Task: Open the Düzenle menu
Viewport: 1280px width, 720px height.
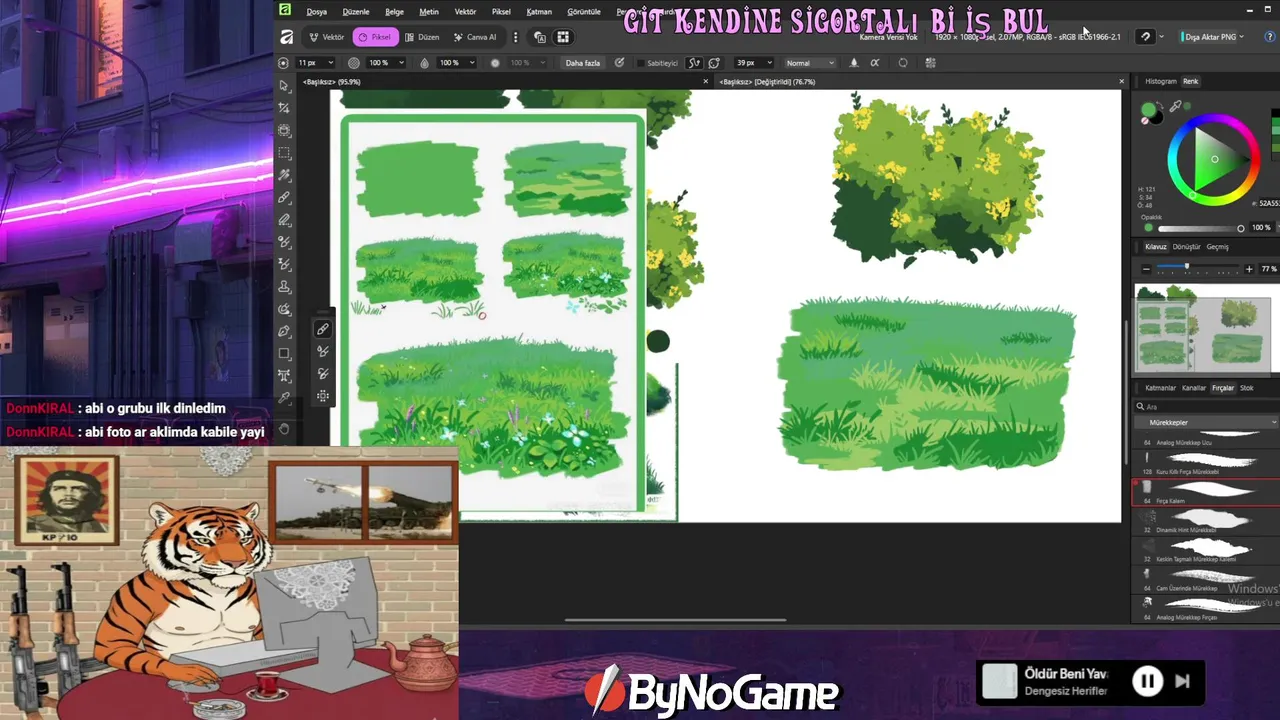Action: pos(356,11)
